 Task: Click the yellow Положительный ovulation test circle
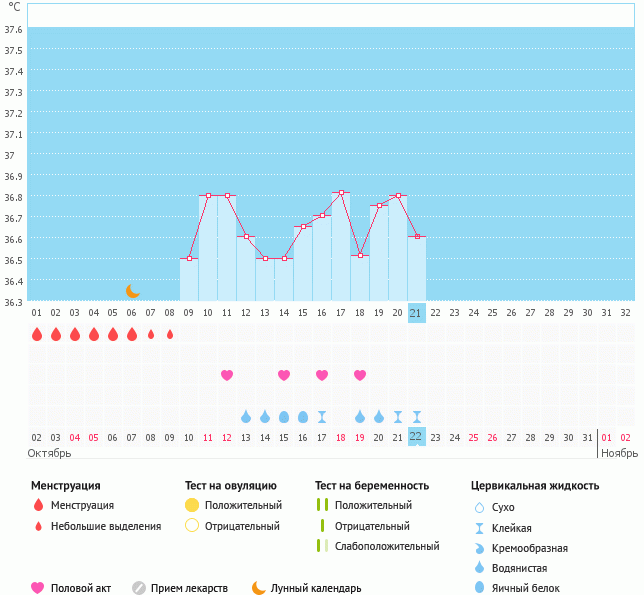(x=192, y=505)
